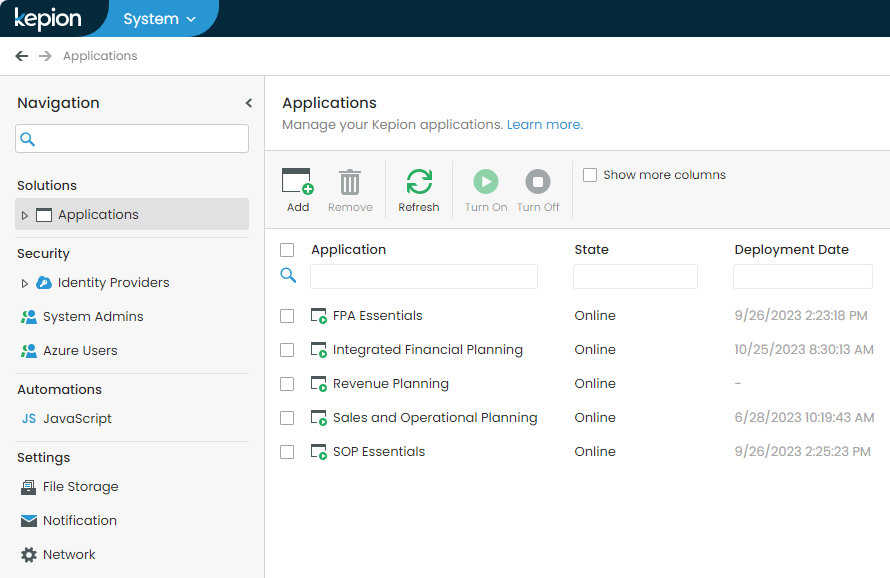Viewport: 890px width, 578px height.
Task: Open Azure Users
Action: [x=80, y=350]
